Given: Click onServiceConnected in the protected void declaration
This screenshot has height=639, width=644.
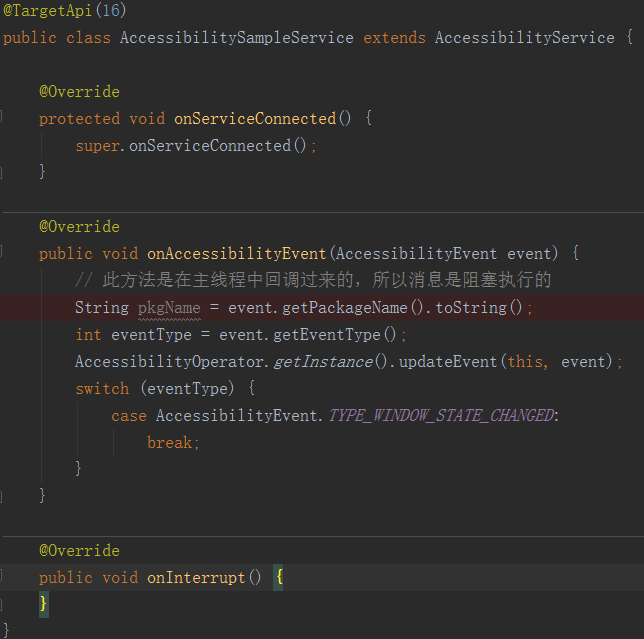Looking at the screenshot, I should tap(255, 119).
